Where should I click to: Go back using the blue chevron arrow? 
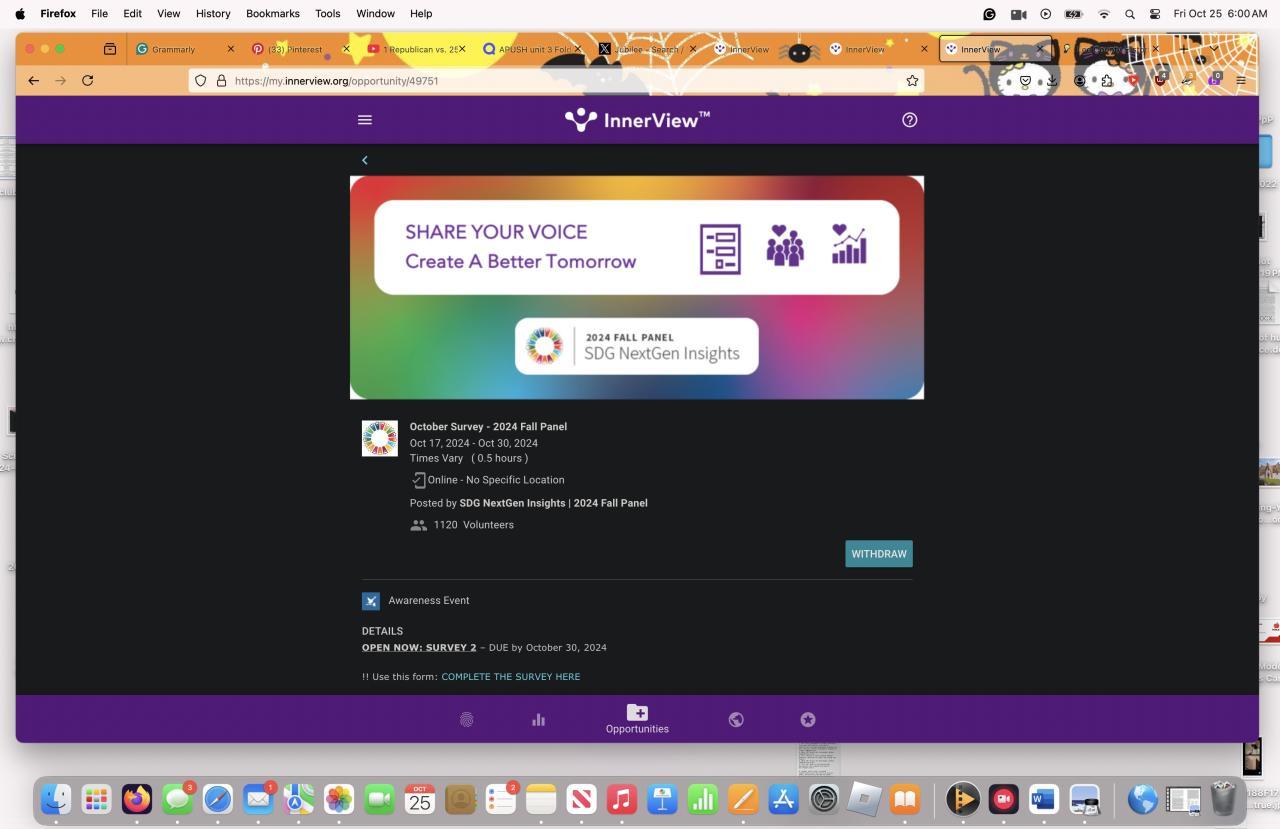tap(365, 160)
